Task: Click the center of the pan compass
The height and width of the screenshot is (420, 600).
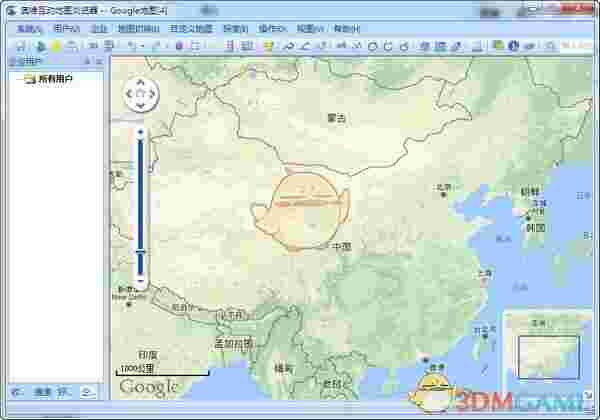Action: click(140, 94)
